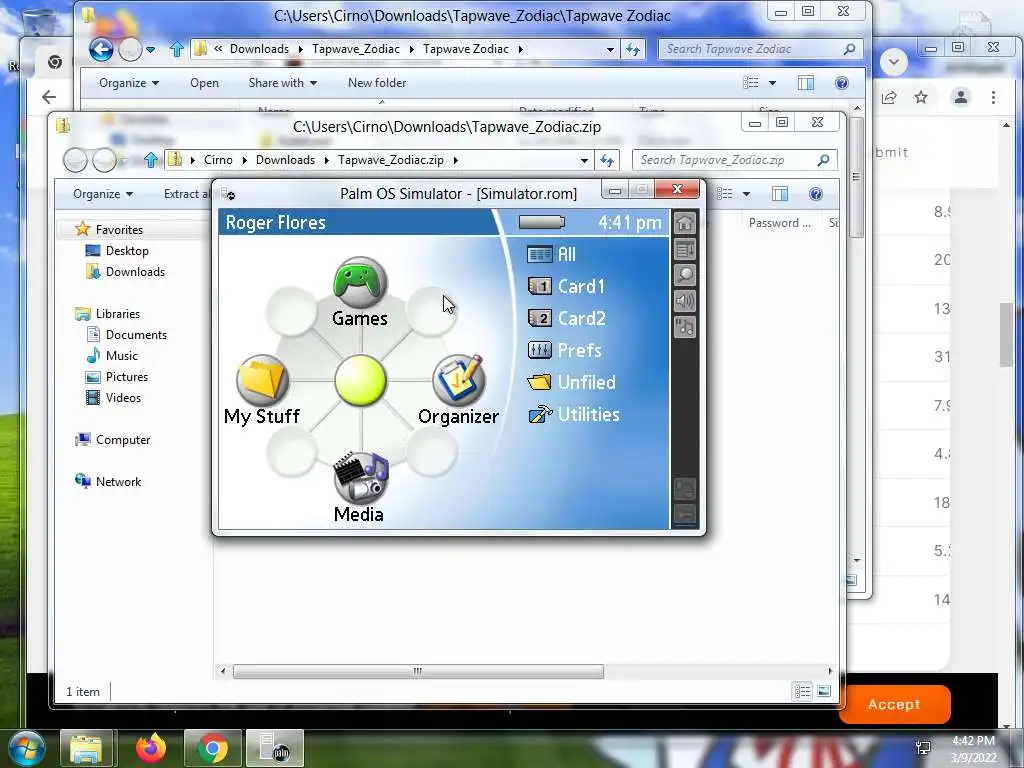Viewport: 1024px width, 768px height.
Task: Click Search Tapwave Zodiac field
Action: tap(761, 49)
